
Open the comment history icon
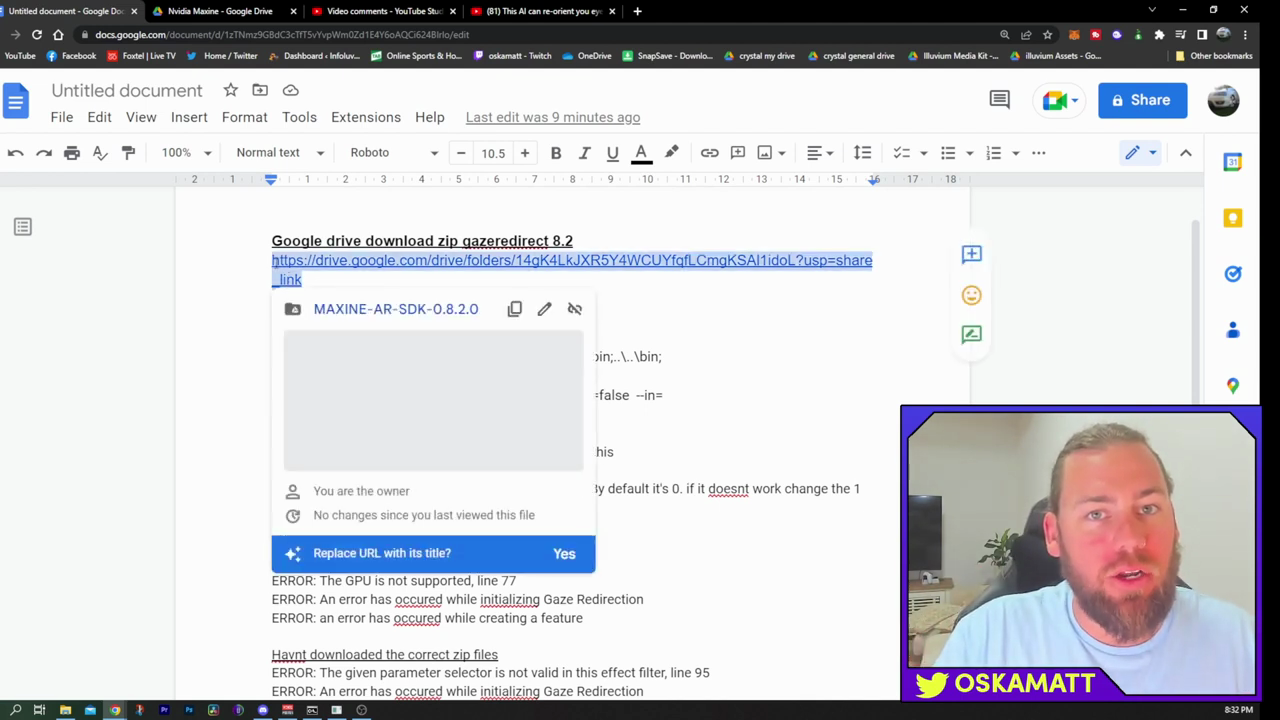pyautogui.click(x=999, y=99)
